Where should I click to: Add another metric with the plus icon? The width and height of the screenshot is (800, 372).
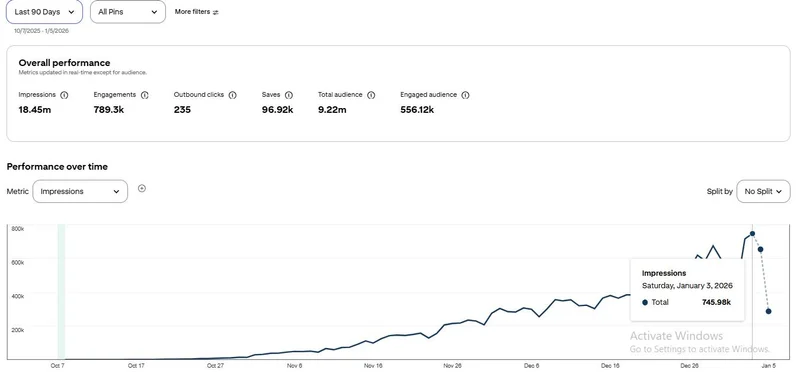point(142,188)
